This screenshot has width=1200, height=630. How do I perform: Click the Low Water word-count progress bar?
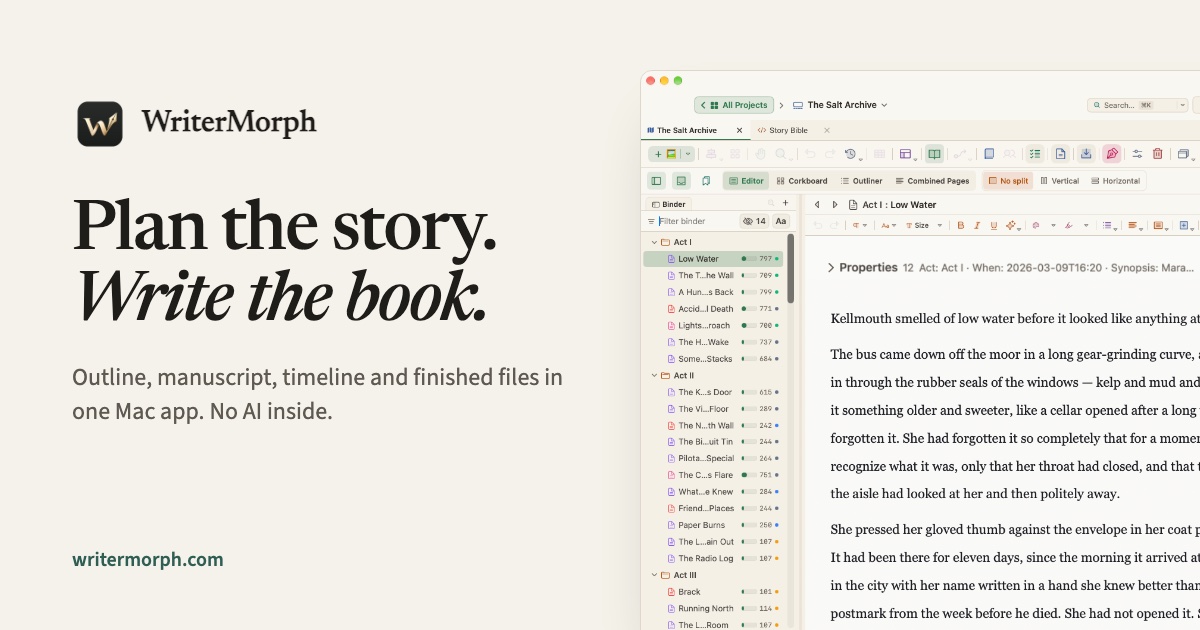point(748,259)
